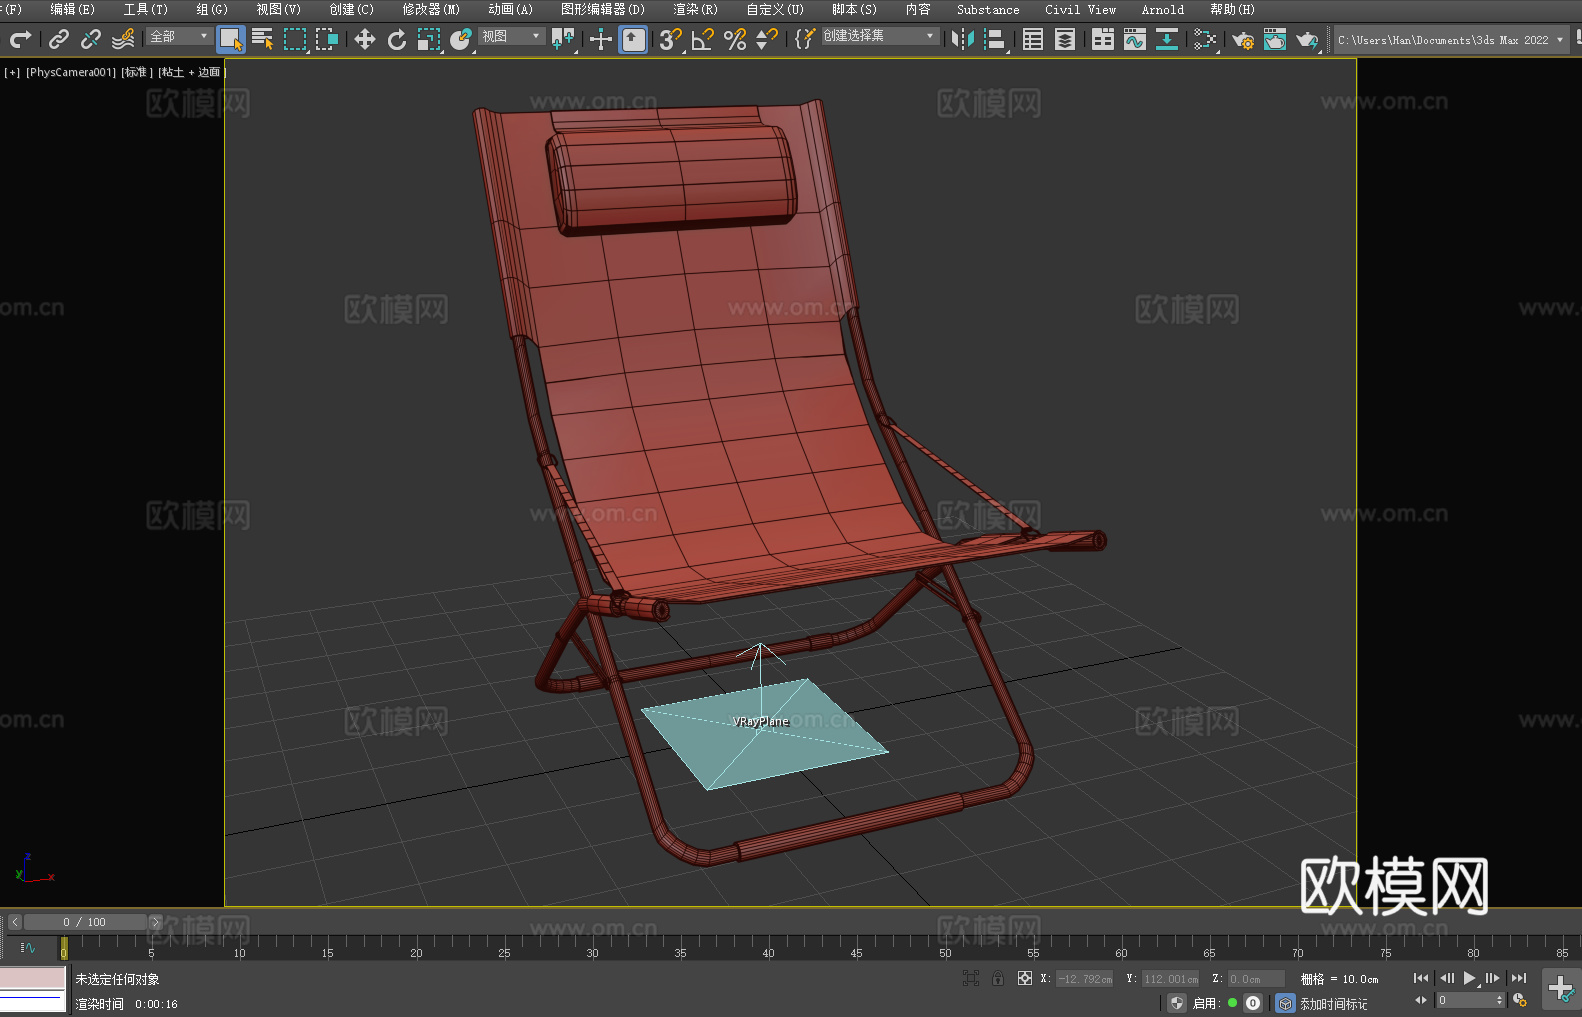
Task: Open 工具(T) menu
Action: [x=145, y=9]
